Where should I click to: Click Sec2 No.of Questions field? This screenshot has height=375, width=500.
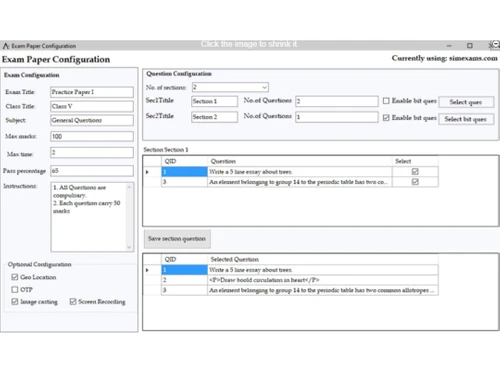(337, 117)
